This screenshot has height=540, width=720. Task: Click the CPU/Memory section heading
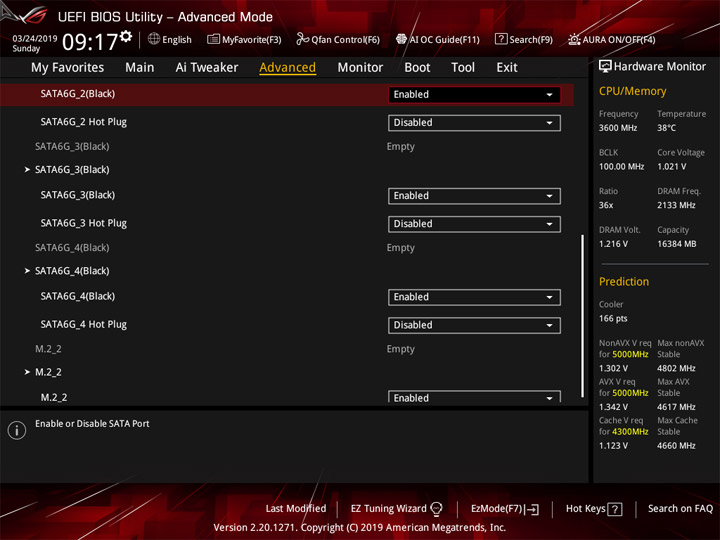(x=632, y=91)
